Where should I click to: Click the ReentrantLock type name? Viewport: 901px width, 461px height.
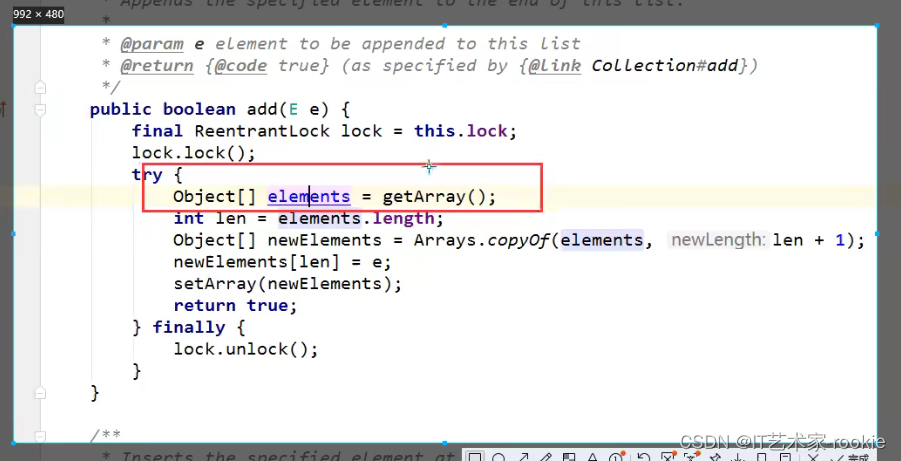(263, 131)
